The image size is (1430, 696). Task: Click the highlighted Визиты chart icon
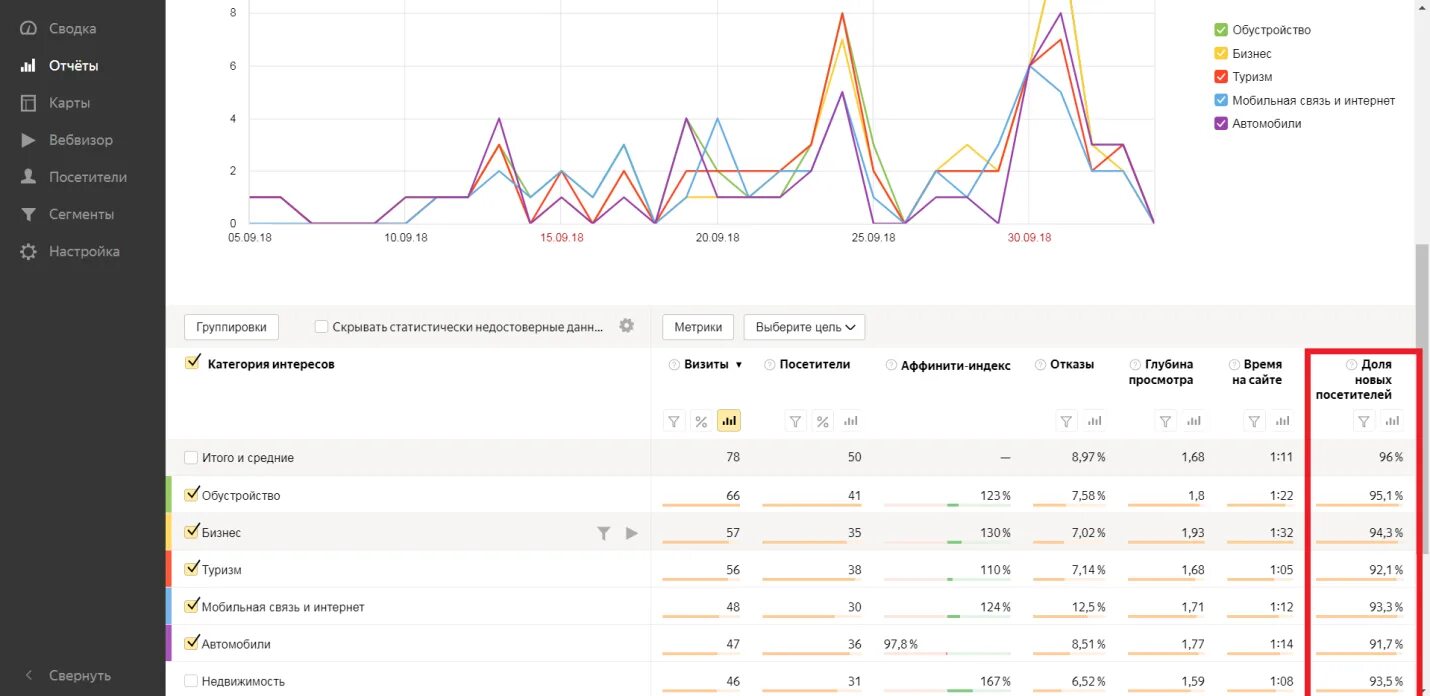click(729, 421)
